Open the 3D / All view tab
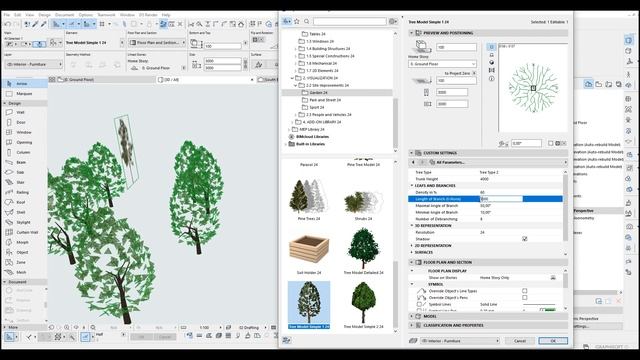640x360 pixels. tap(206, 80)
